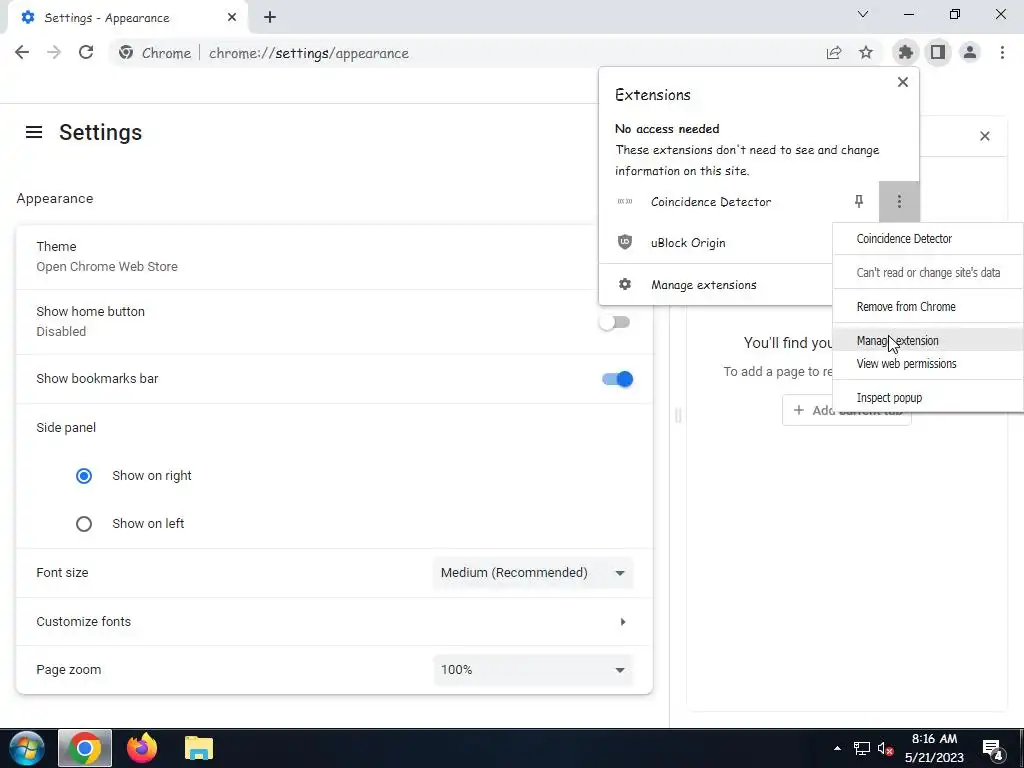Select Show on right radio button
Screen dimensions: 1024x768
pyautogui.click(x=84, y=476)
